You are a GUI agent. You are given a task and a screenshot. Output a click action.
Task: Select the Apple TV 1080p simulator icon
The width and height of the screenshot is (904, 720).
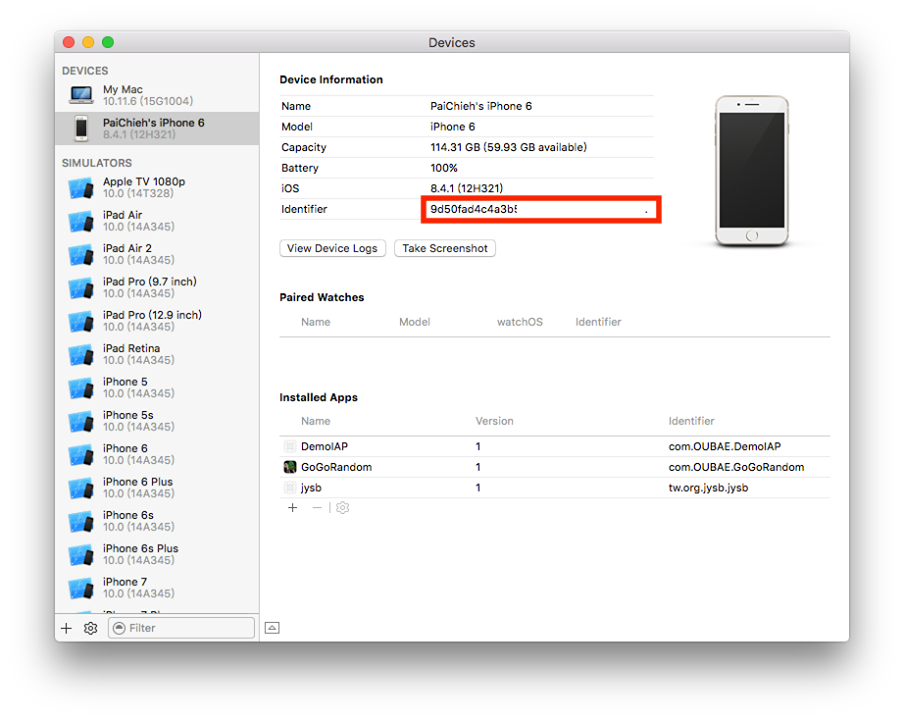pyautogui.click(x=81, y=186)
